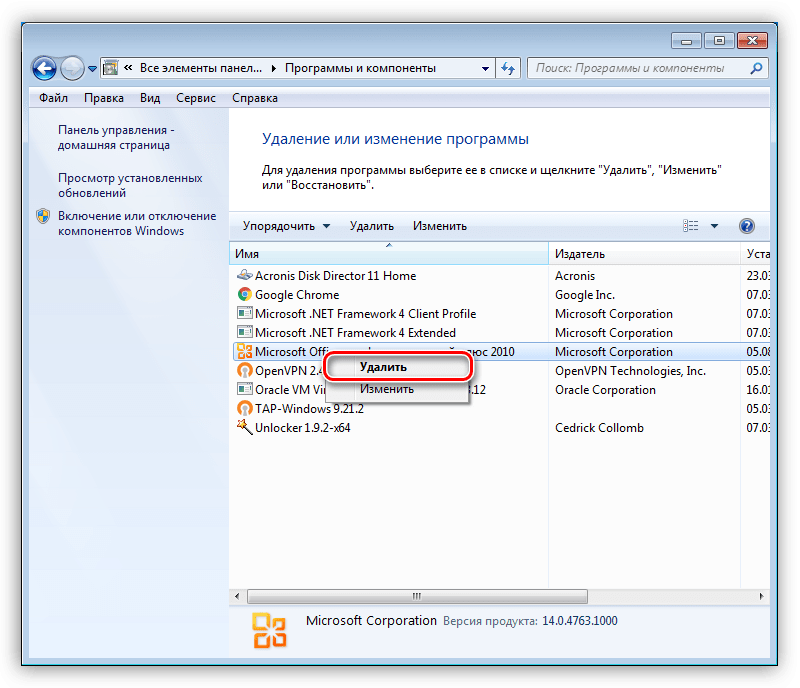Open Просмотр установленных обновлений link

(x=130, y=185)
